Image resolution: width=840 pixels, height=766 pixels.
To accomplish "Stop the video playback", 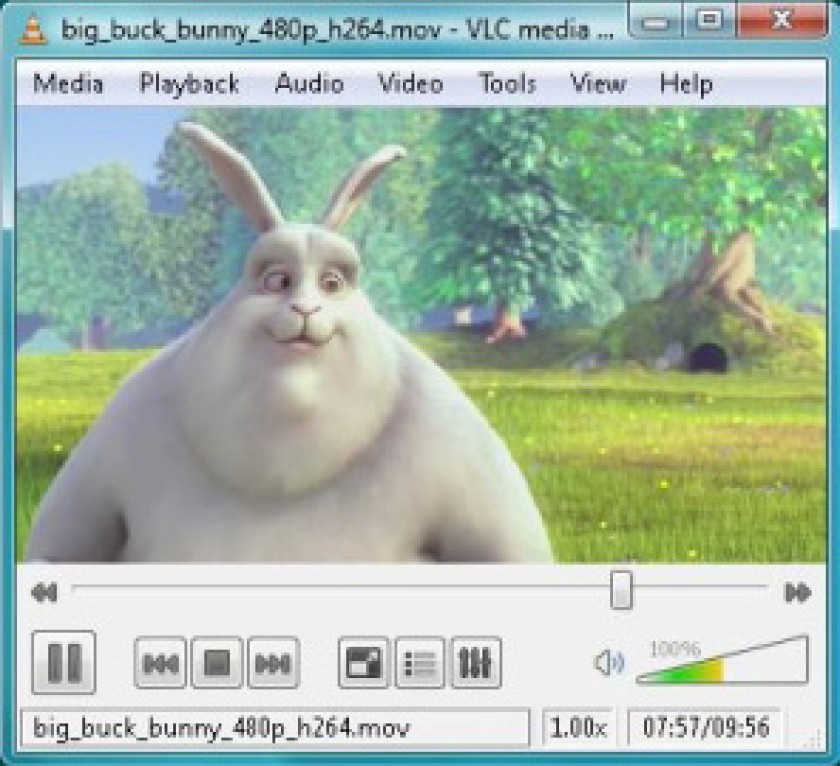I will (217, 663).
